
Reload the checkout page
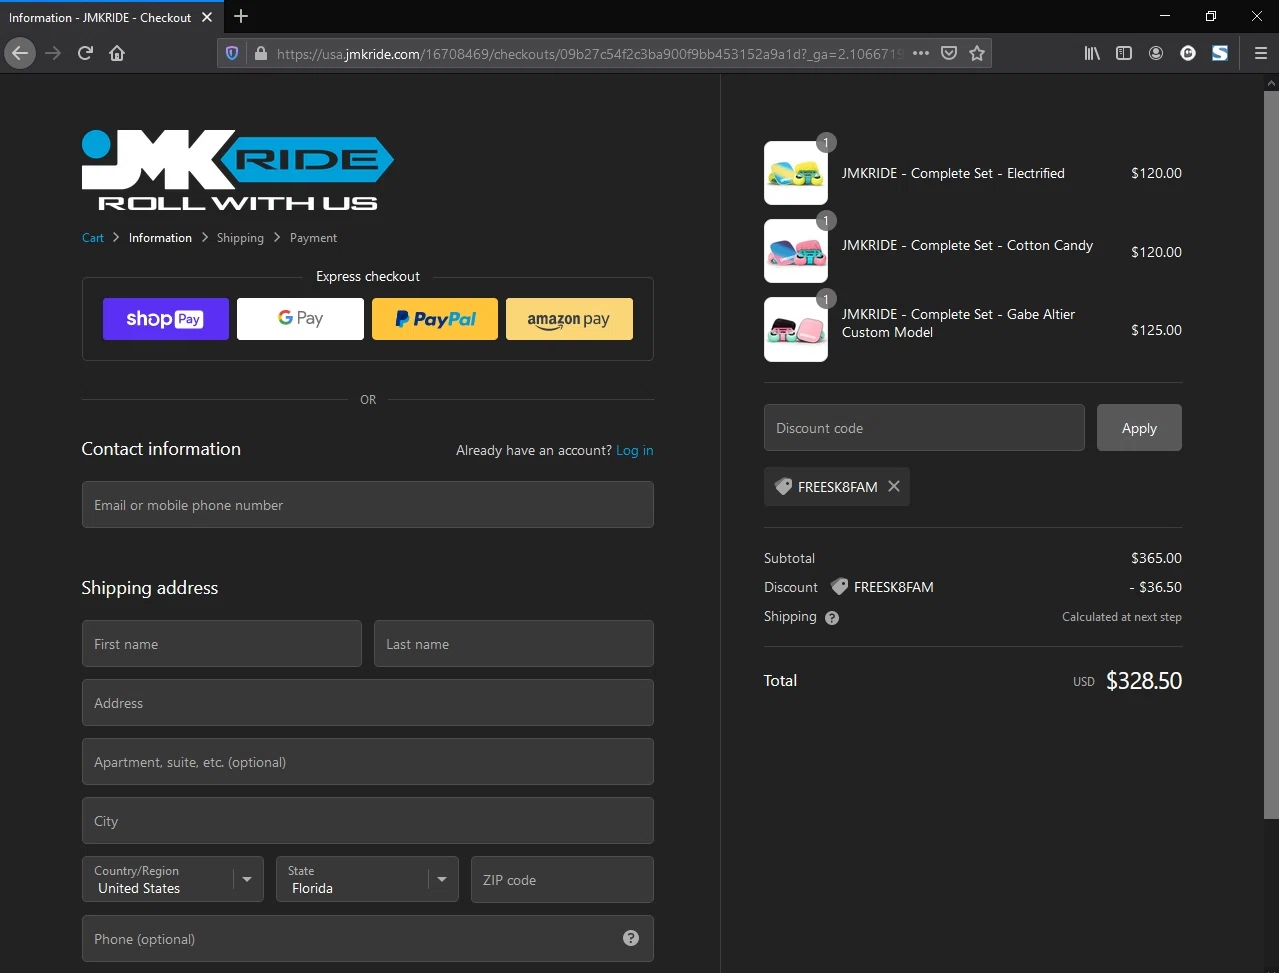point(85,53)
